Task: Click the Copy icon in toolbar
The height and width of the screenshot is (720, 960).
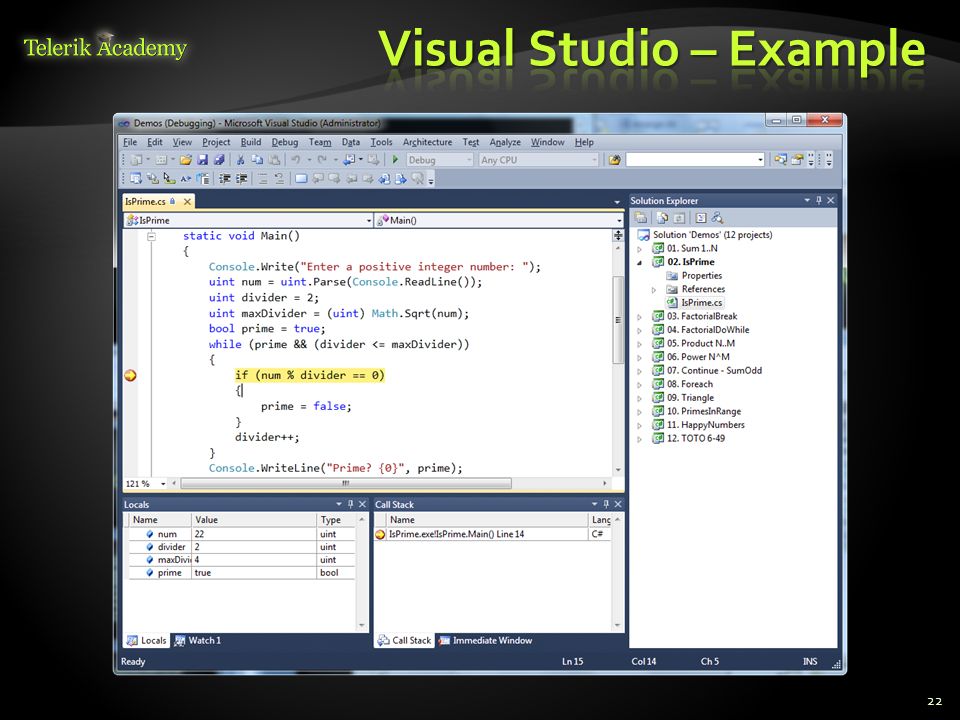Action: point(257,160)
